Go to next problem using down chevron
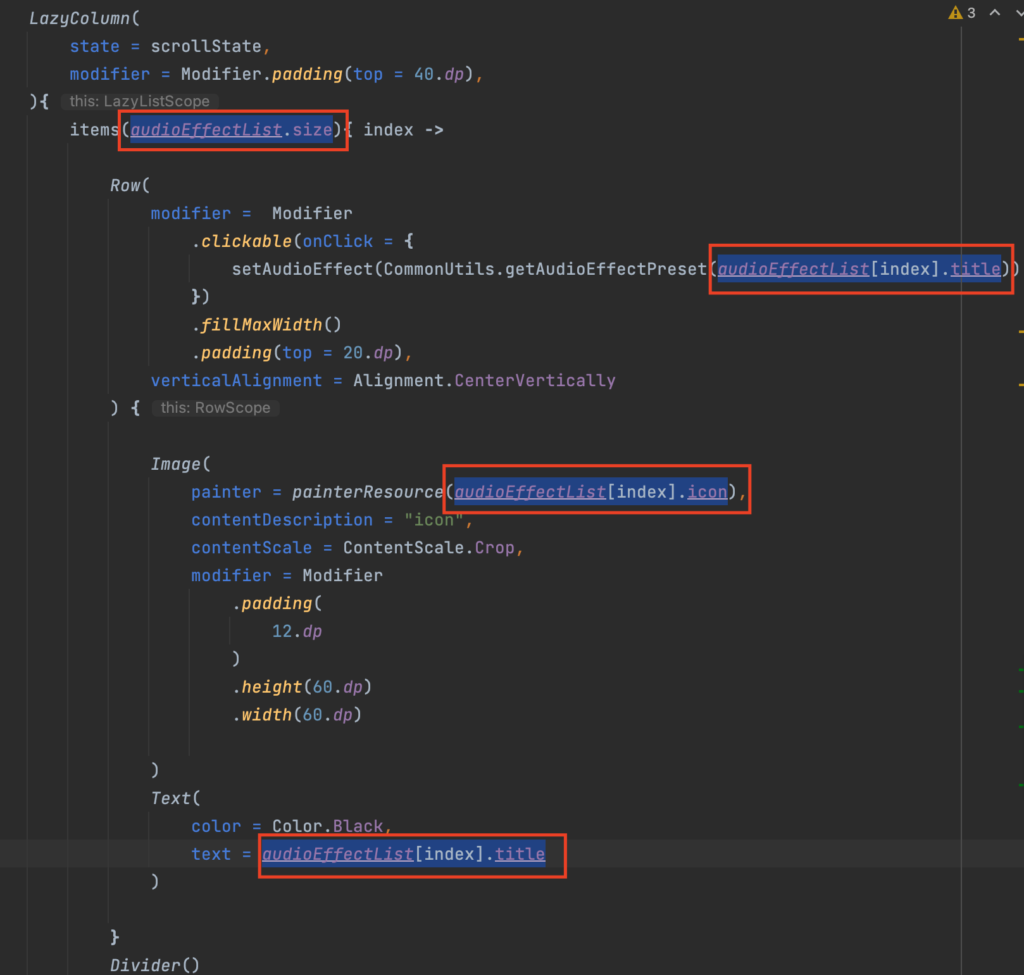Viewport: 1024px width, 975px height. [x=1020, y=13]
